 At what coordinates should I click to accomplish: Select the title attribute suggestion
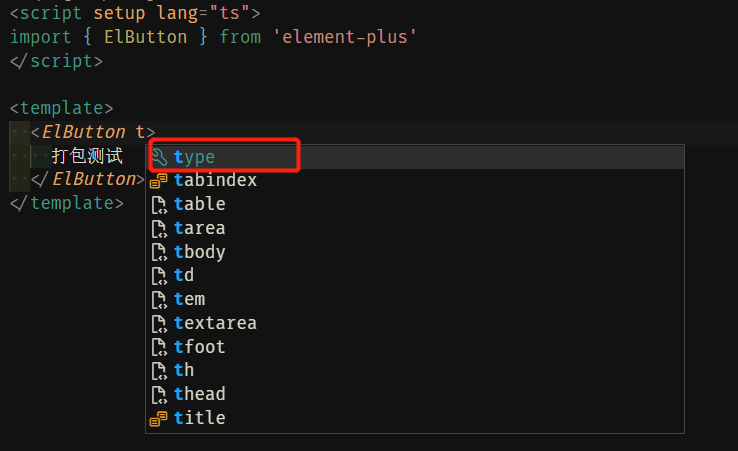(415, 418)
